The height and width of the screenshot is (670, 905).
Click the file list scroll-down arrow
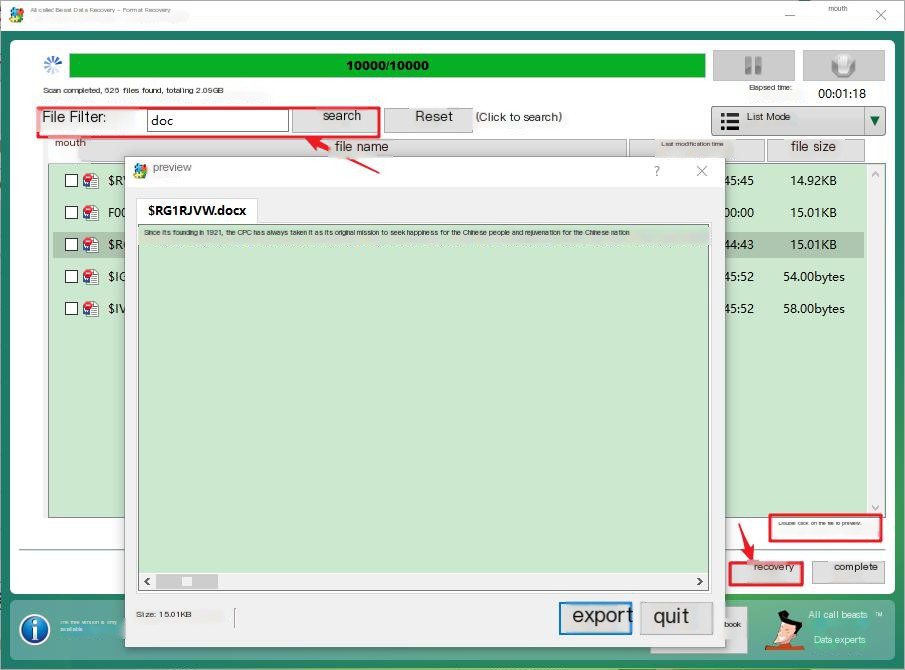876,508
